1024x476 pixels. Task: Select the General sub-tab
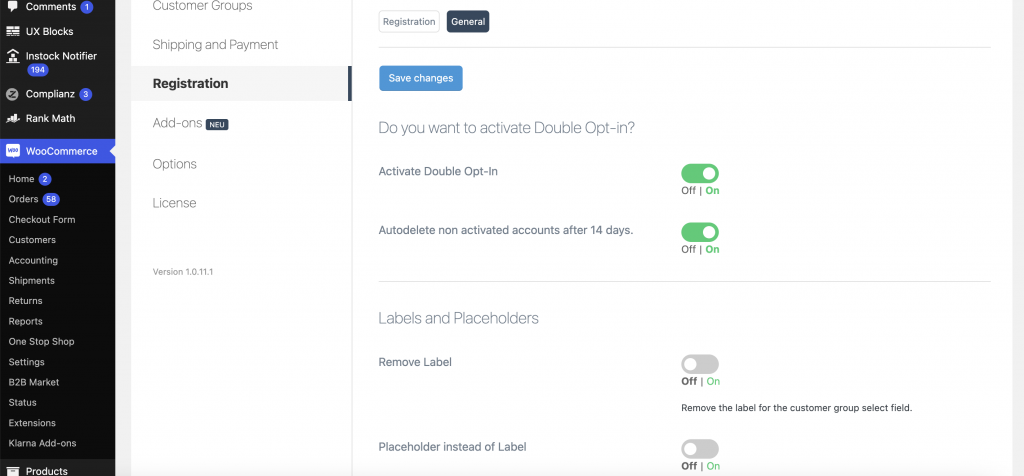[468, 22]
